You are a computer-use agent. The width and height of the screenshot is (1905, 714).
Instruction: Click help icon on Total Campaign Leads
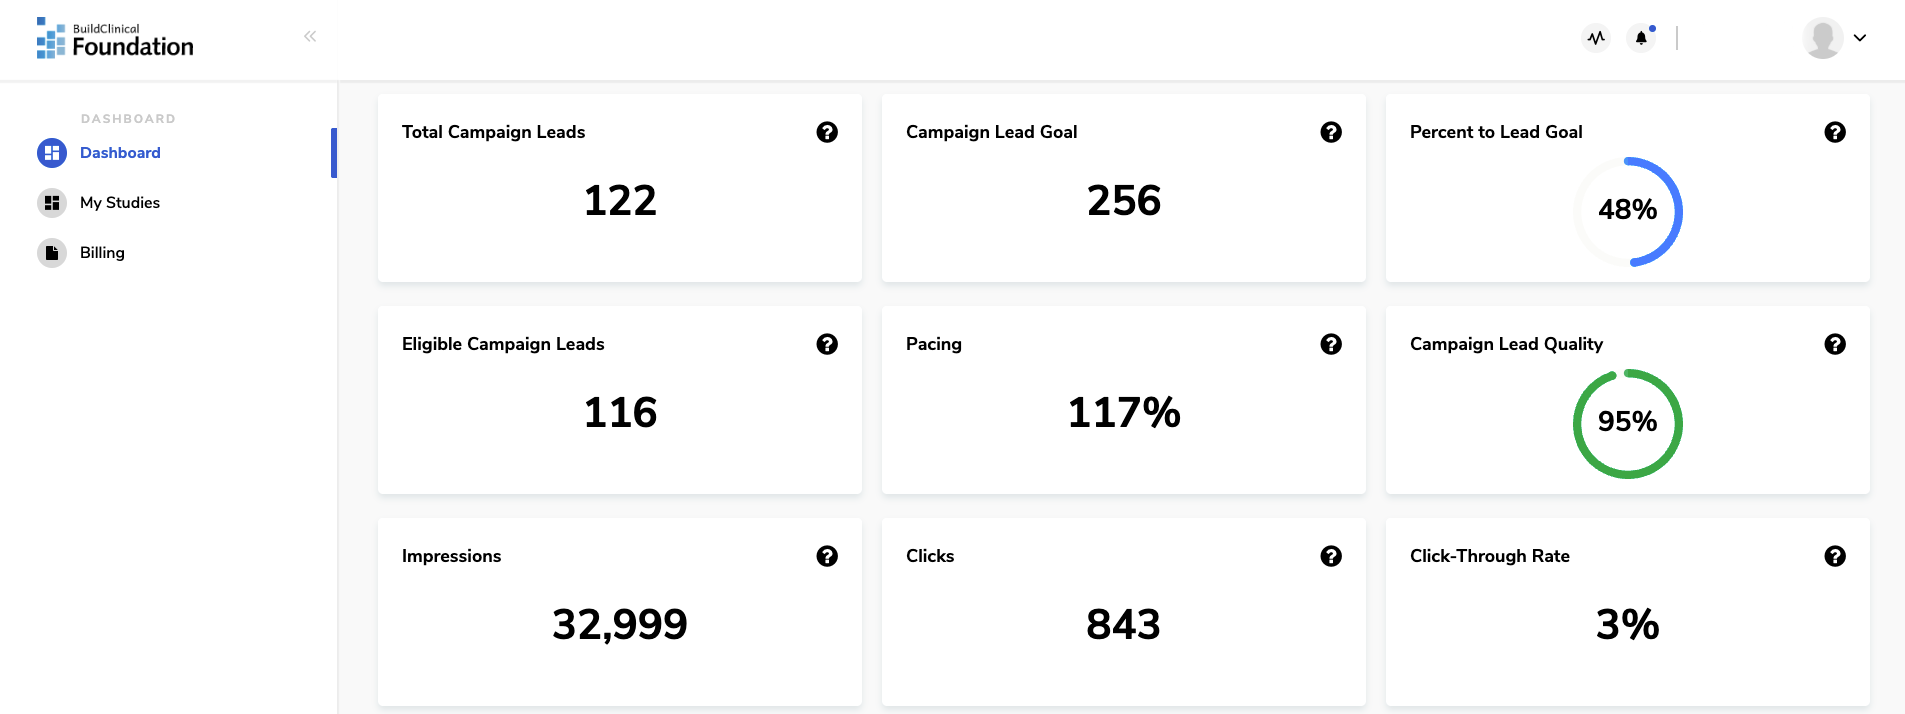click(827, 132)
